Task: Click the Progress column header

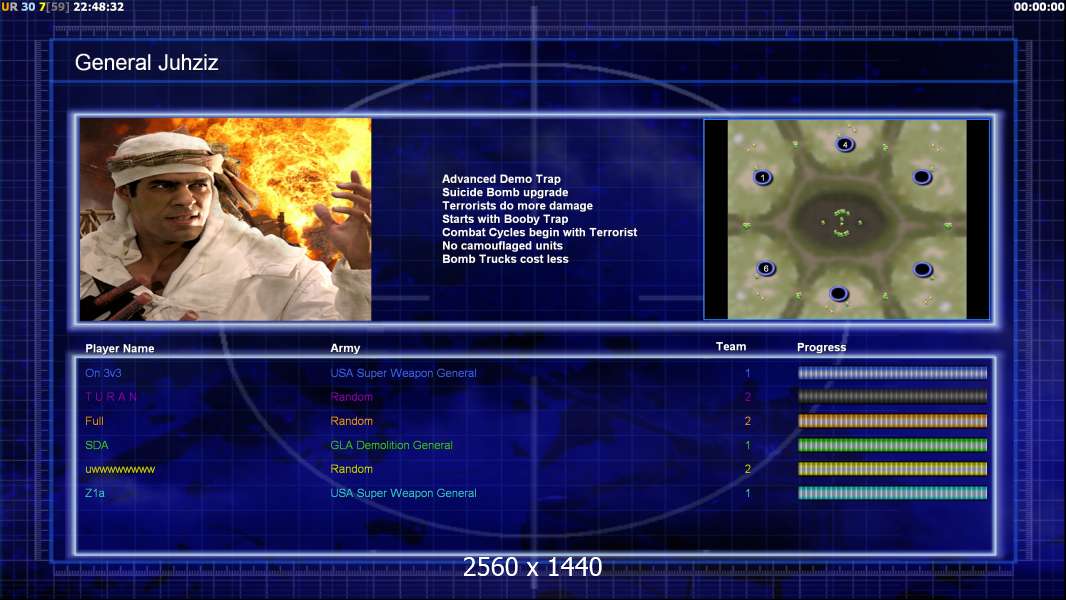Action: [x=821, y=347]
